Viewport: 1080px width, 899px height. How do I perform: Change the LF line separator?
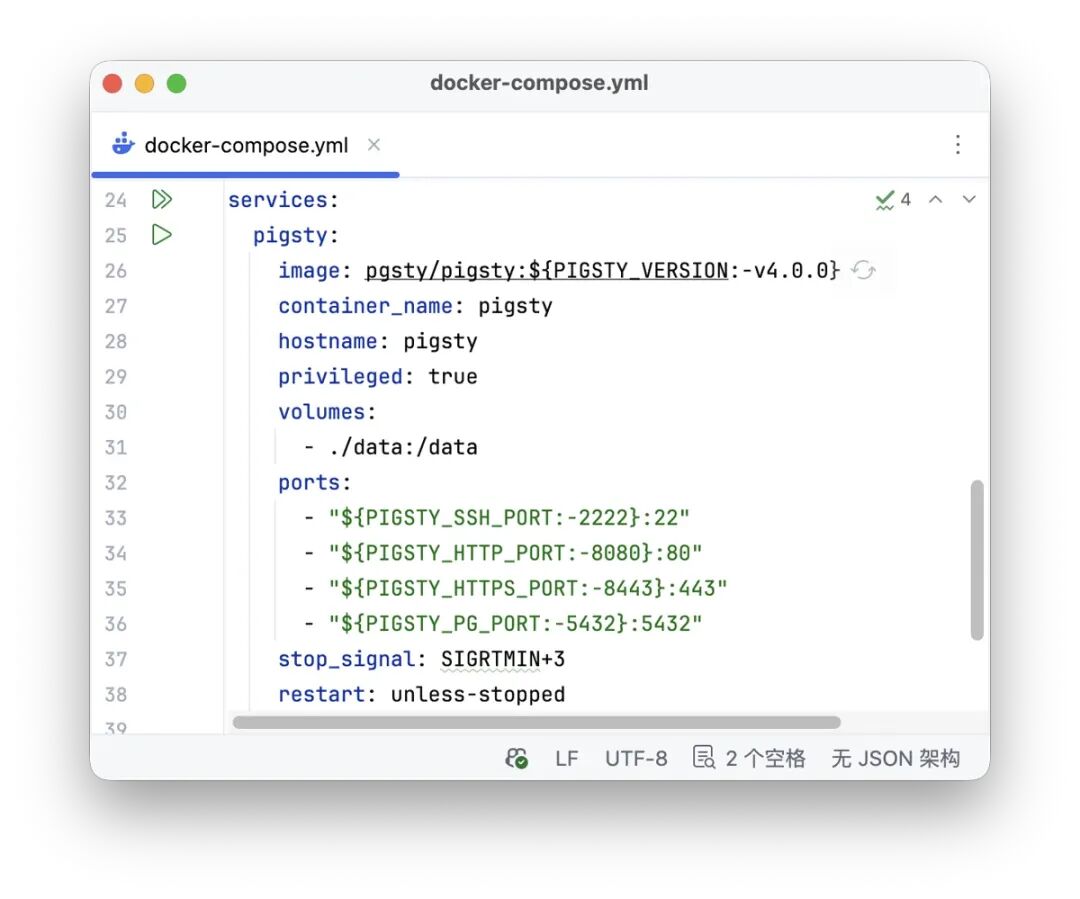pos(567,758)
